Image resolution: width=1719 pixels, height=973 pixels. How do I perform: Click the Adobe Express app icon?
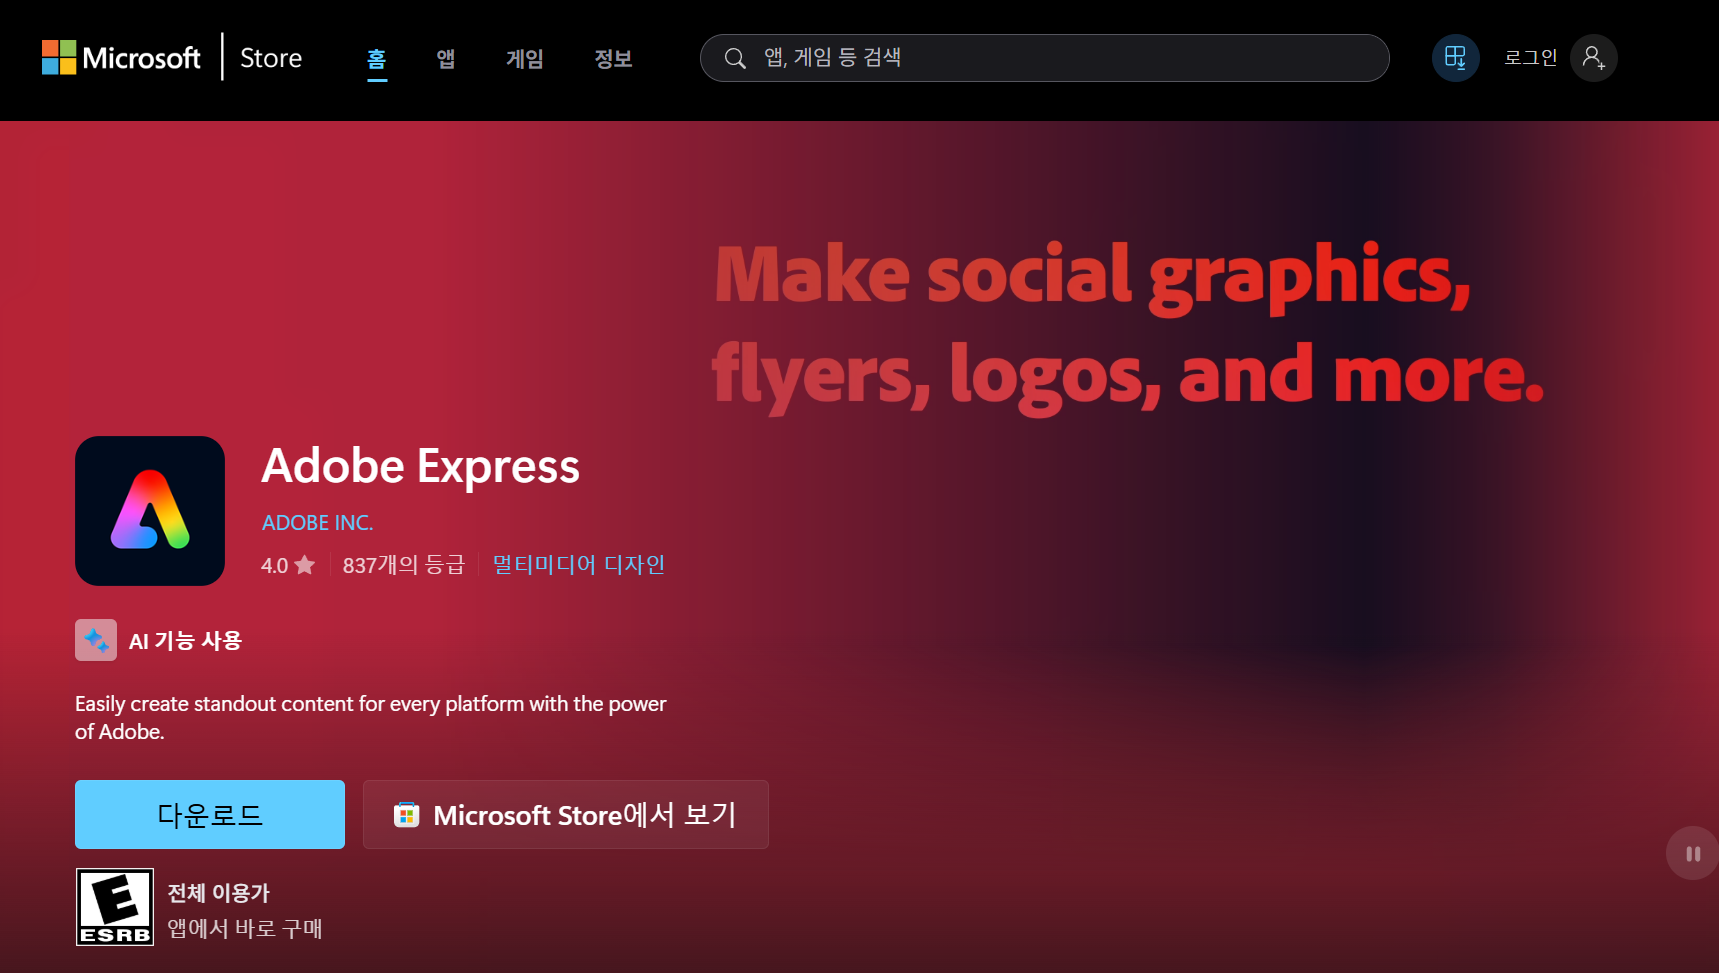point(150,511)
